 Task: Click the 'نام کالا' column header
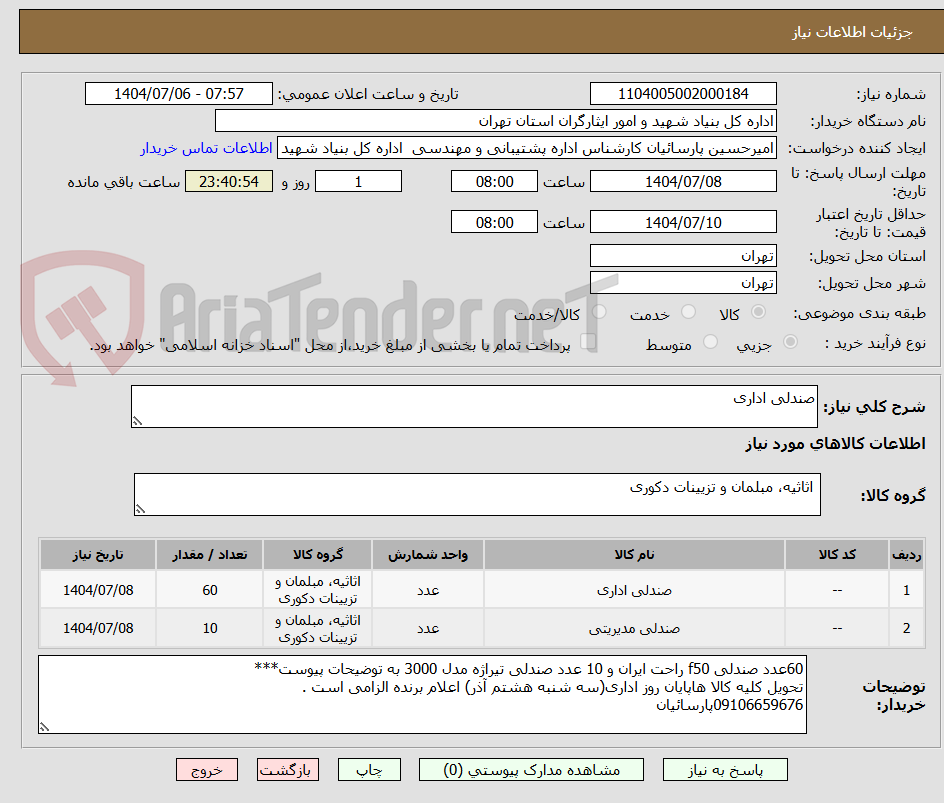point(635,554)
